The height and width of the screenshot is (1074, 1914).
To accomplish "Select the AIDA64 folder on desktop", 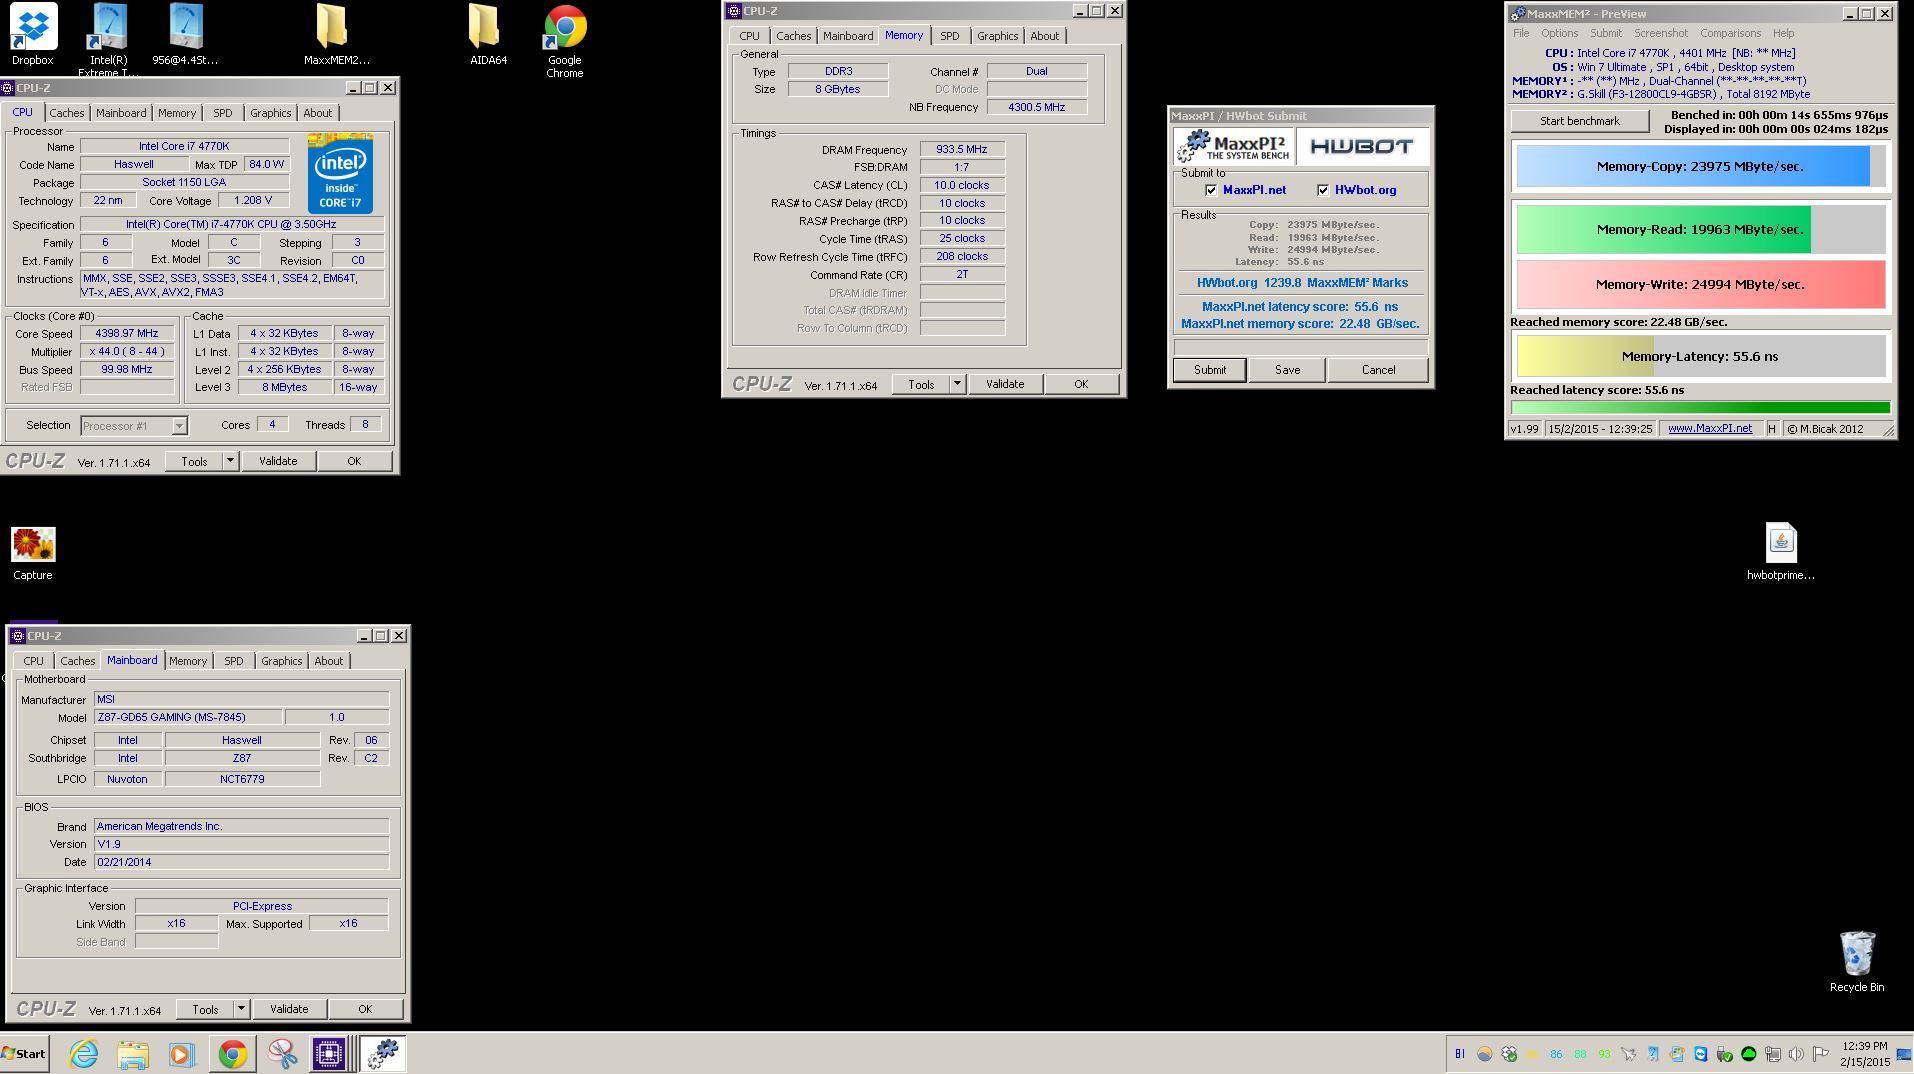I will coord(488,35).
